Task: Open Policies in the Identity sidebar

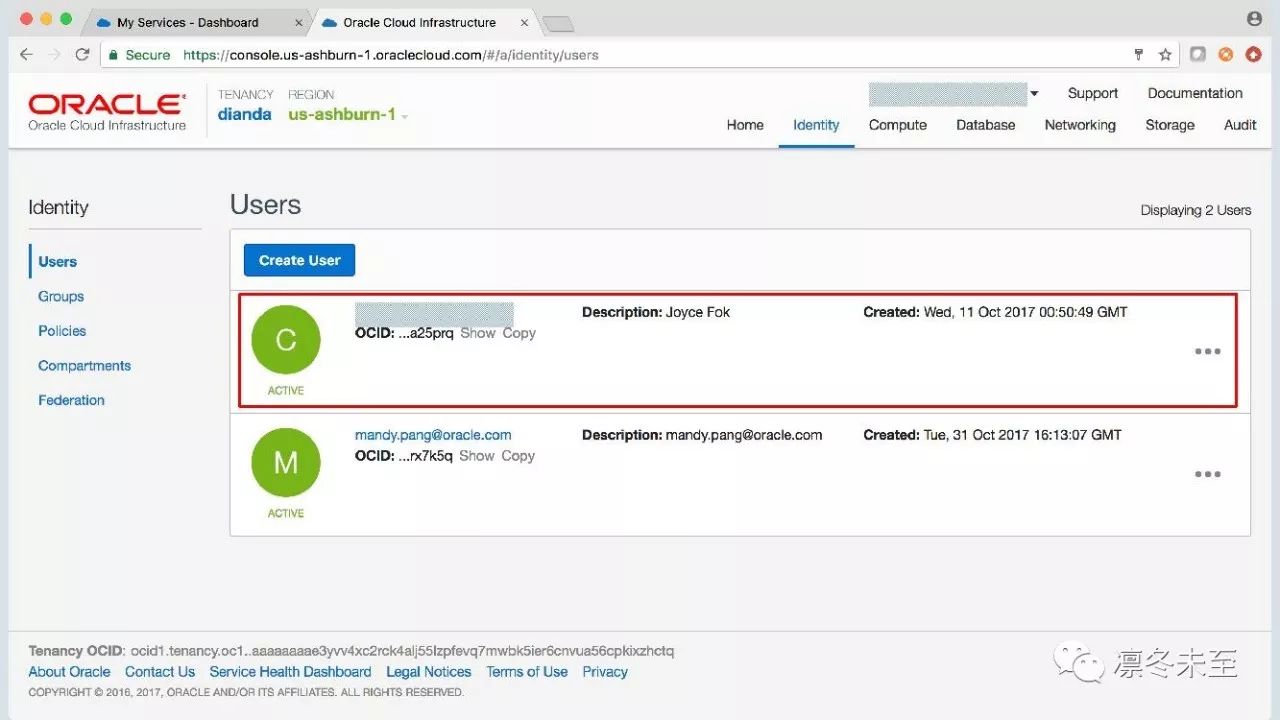Action: point(62,331)
